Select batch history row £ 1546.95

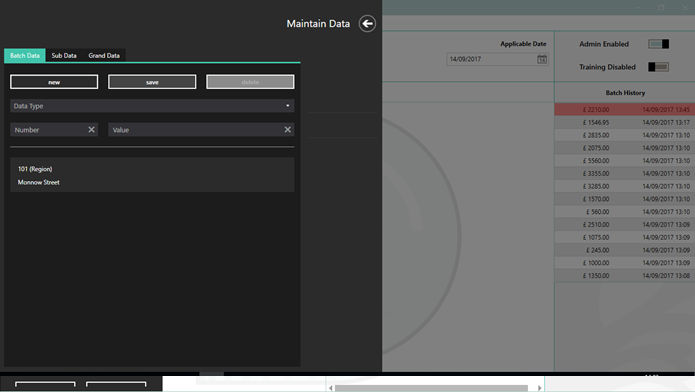pos(625,122)
